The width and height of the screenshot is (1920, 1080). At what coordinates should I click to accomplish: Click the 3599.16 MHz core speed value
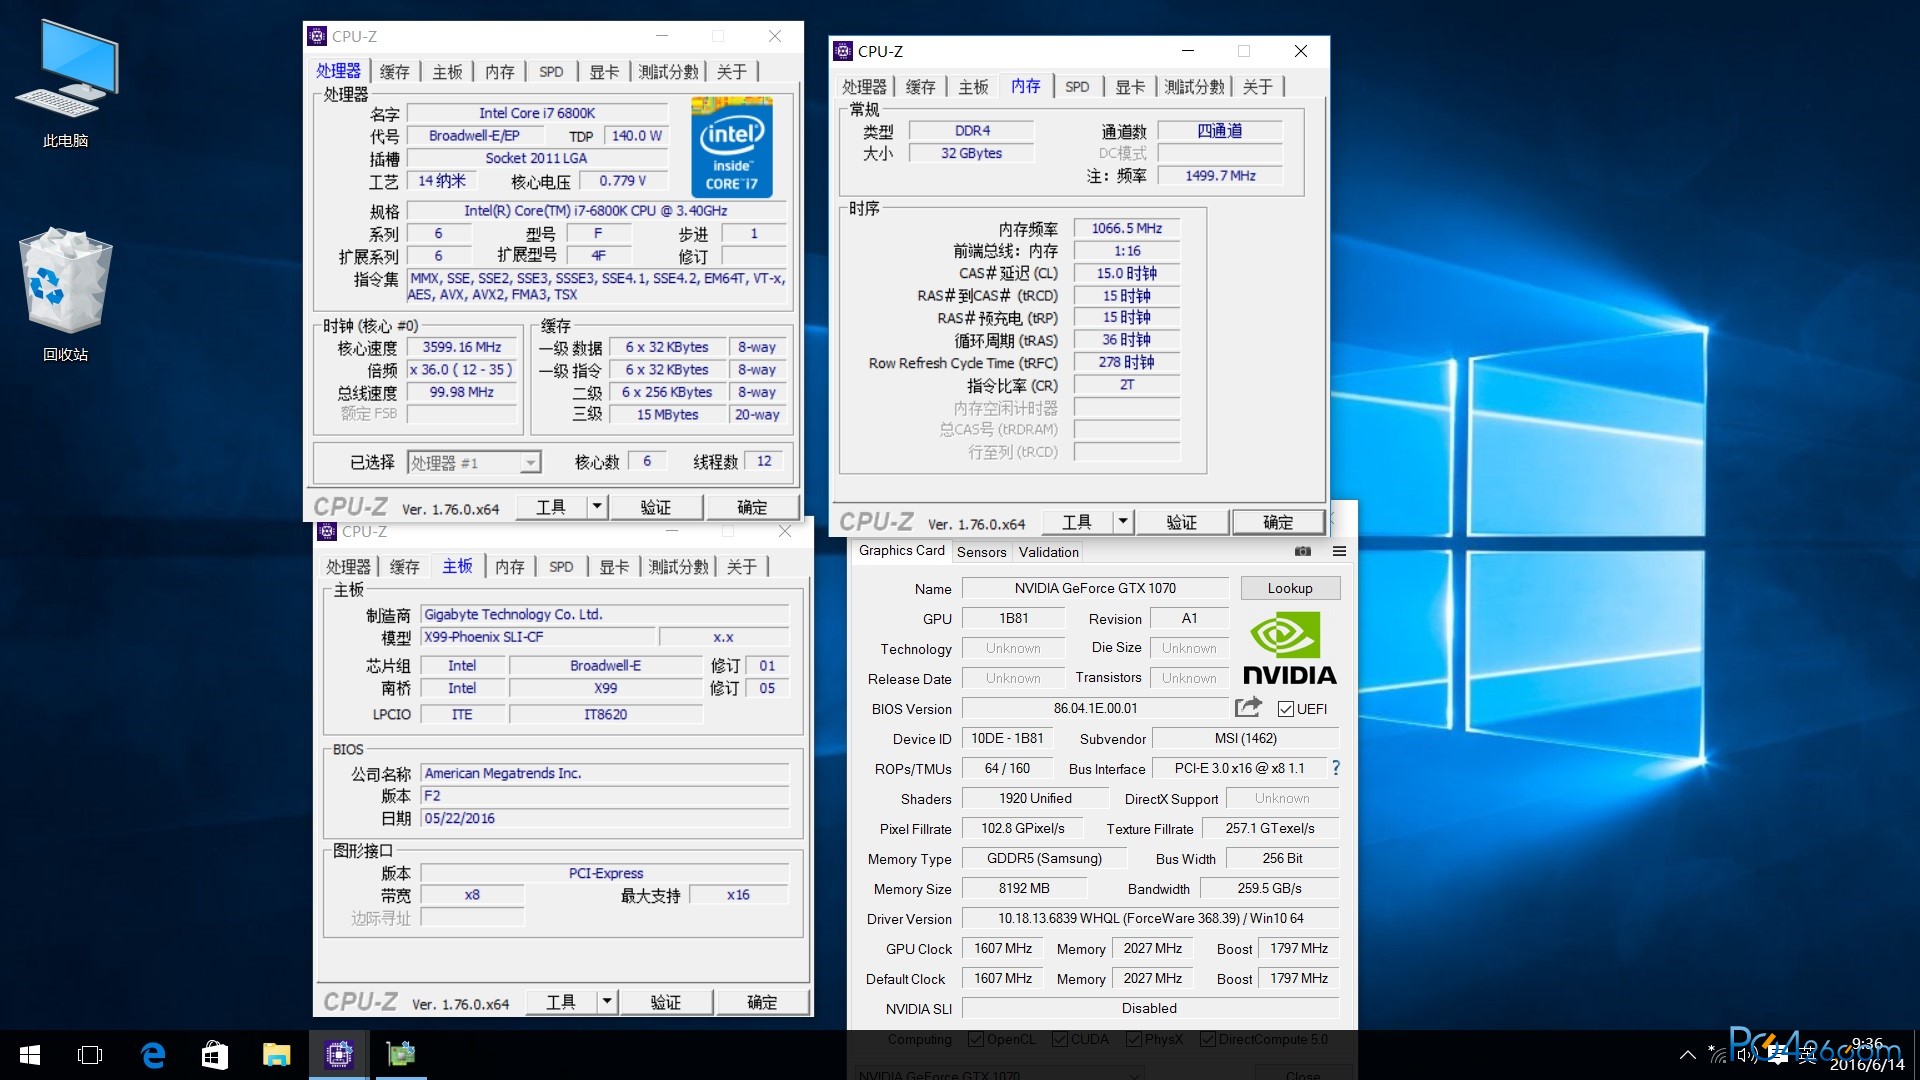(462, 347)
